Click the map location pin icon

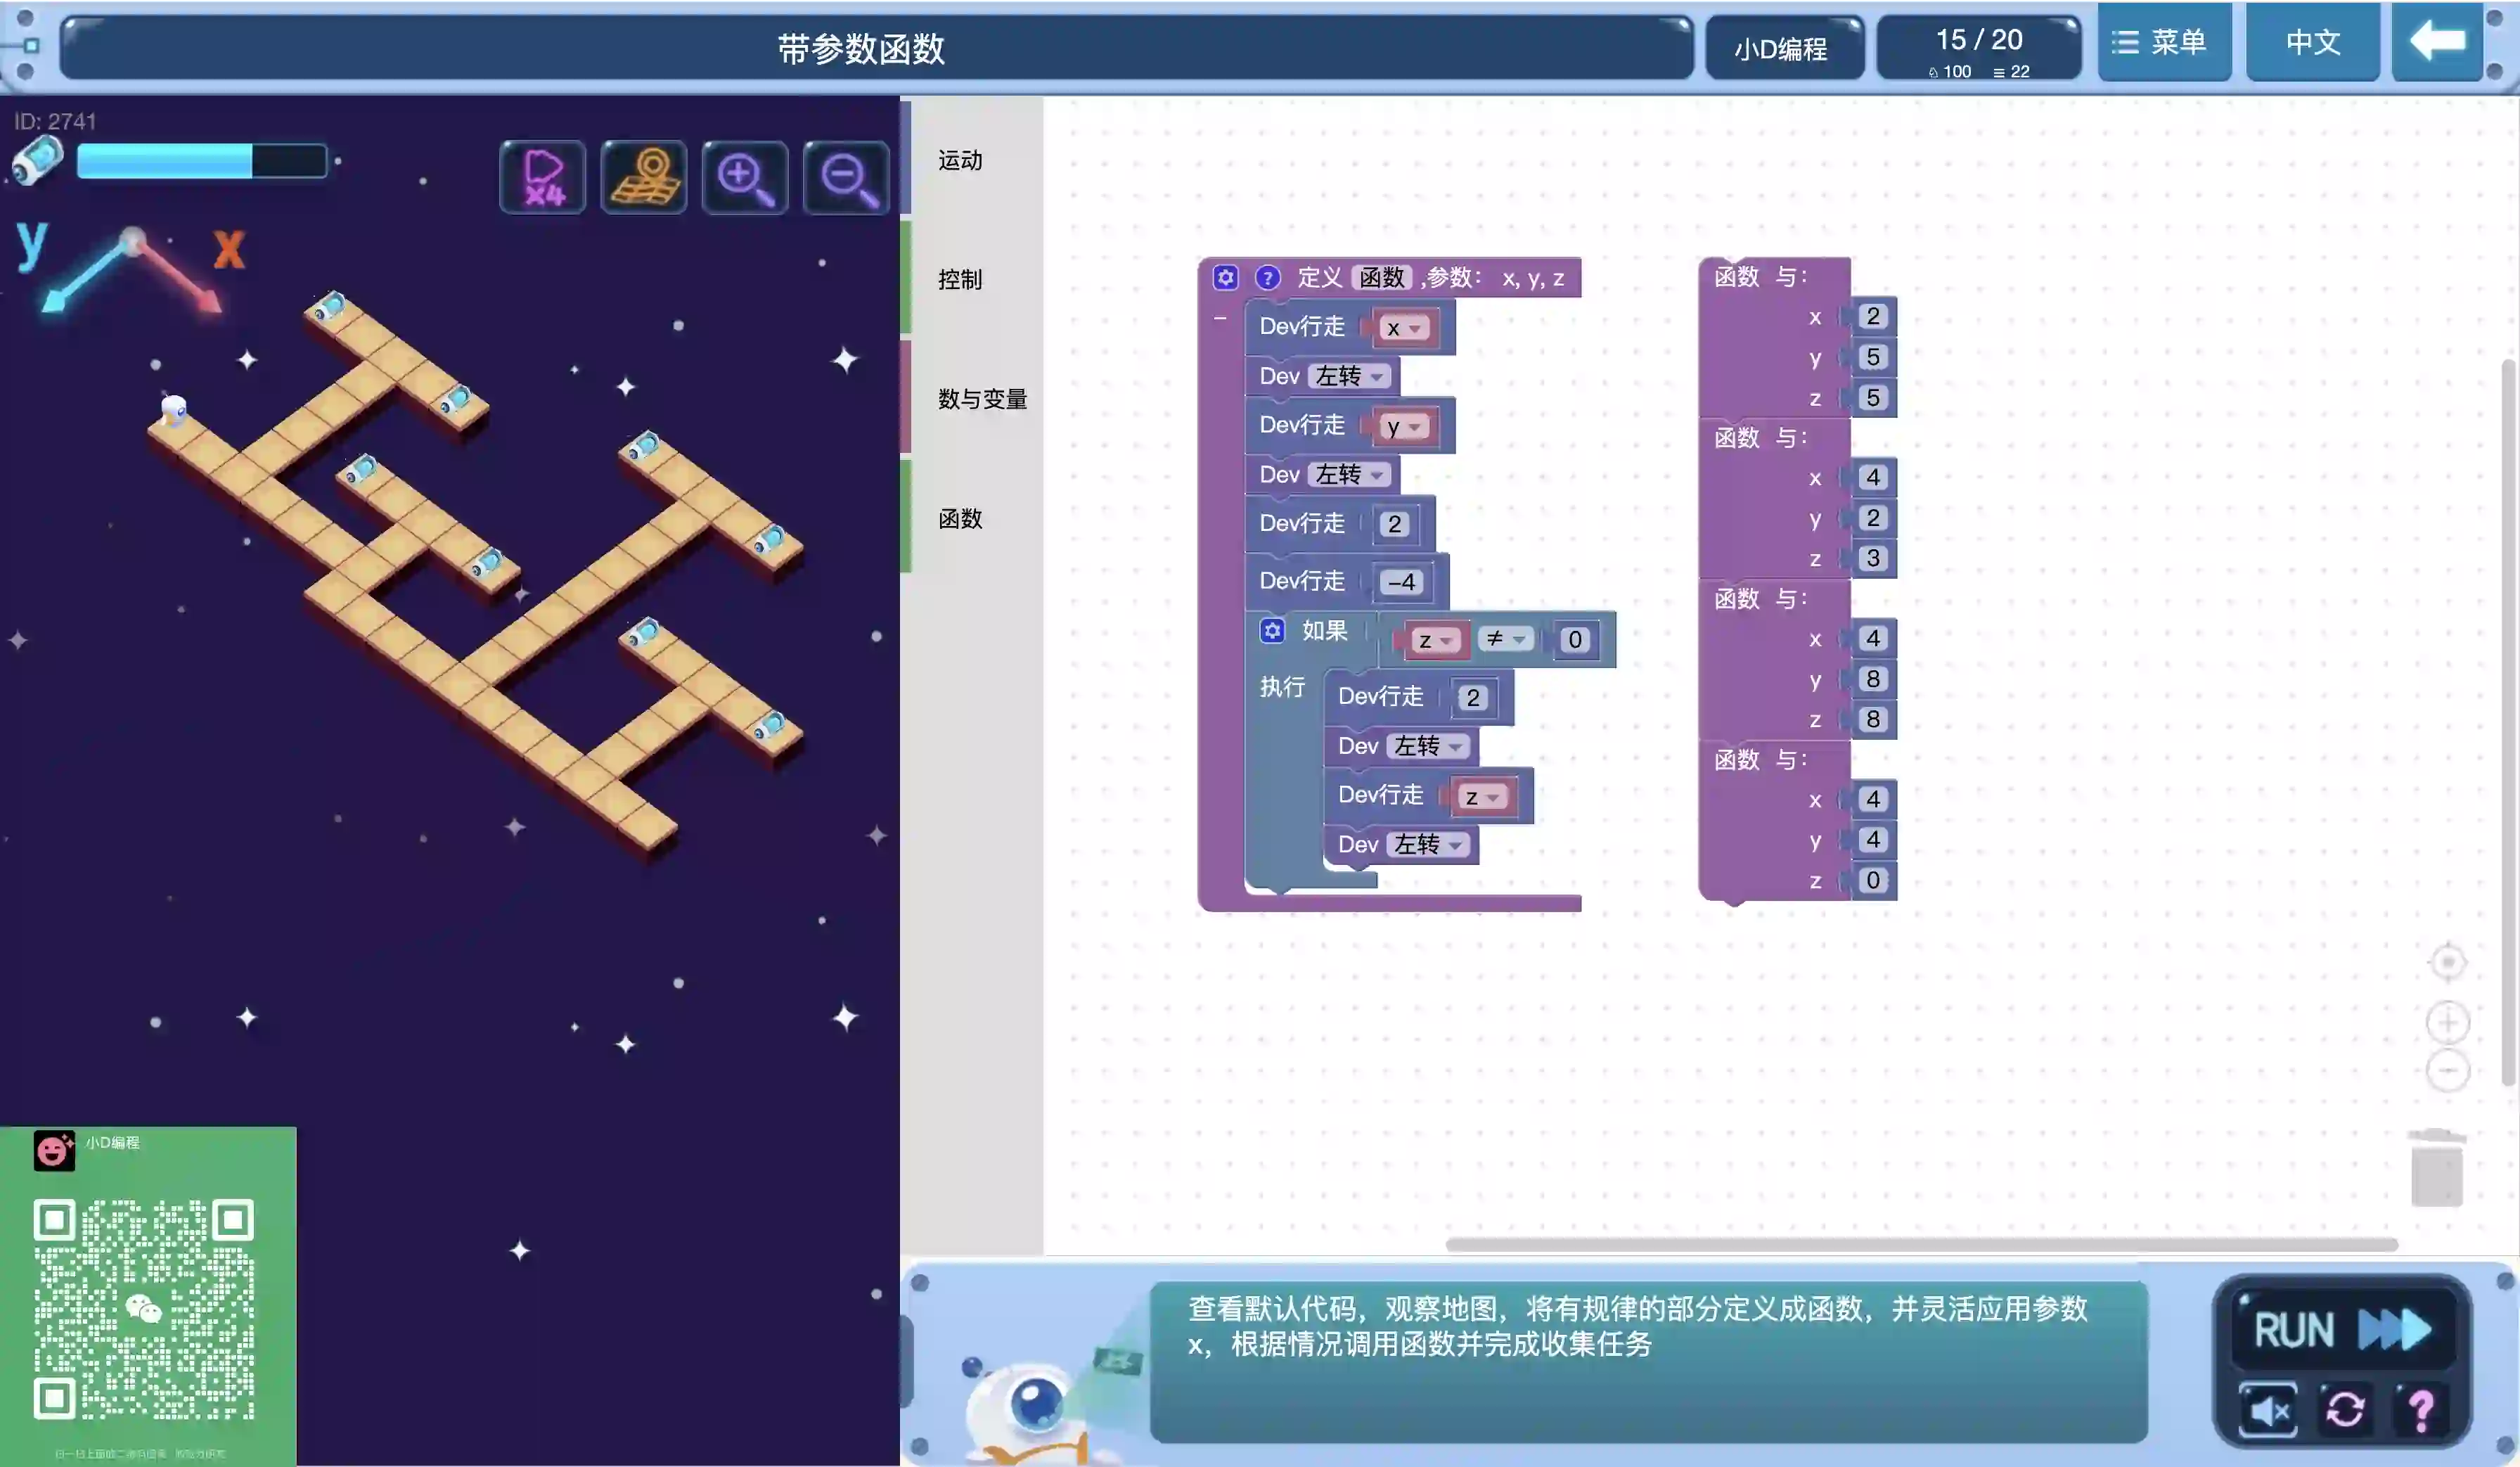tap(644, 177)
